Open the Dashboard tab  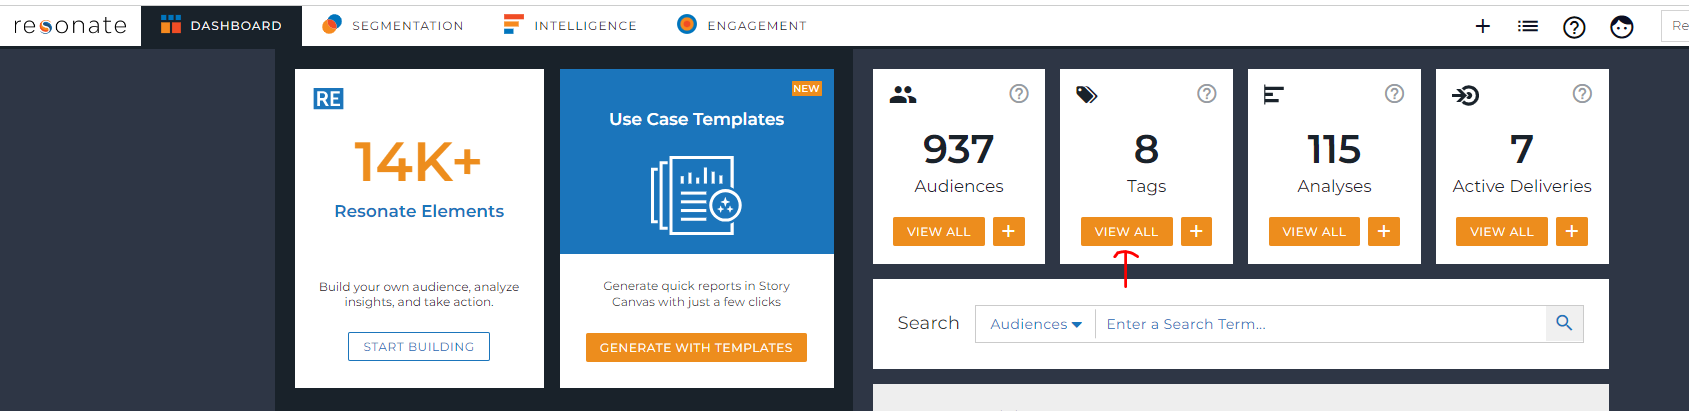(x=221, y=26)
